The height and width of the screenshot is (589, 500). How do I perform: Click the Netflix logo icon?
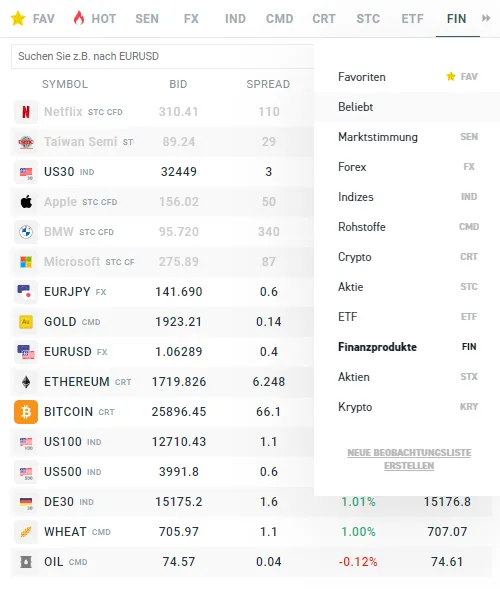pos(26,112)
